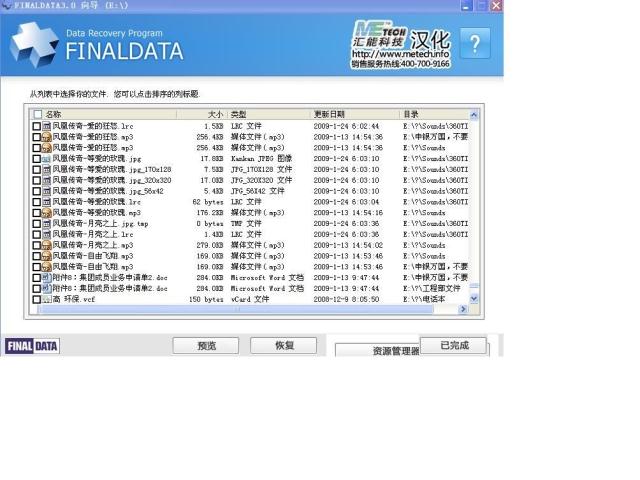Viewport: 640px width, 480px height.
Task: Check the box for 等爱的玫瑰.jpg_58x42
Action: click(36, 191)
